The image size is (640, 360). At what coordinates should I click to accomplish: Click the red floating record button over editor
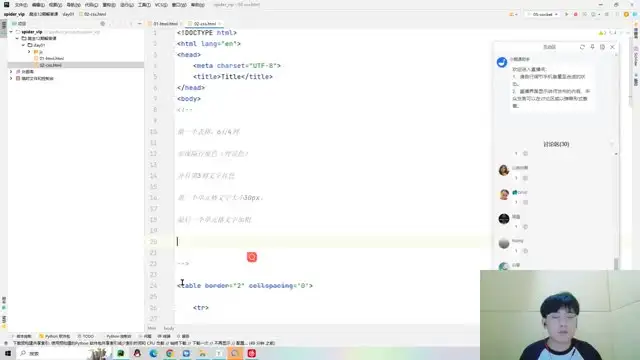(x=252, y=257)
